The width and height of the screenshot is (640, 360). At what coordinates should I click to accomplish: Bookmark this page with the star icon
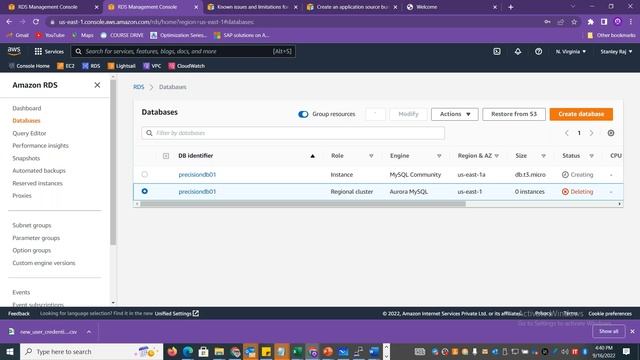[x=574, y=22]
